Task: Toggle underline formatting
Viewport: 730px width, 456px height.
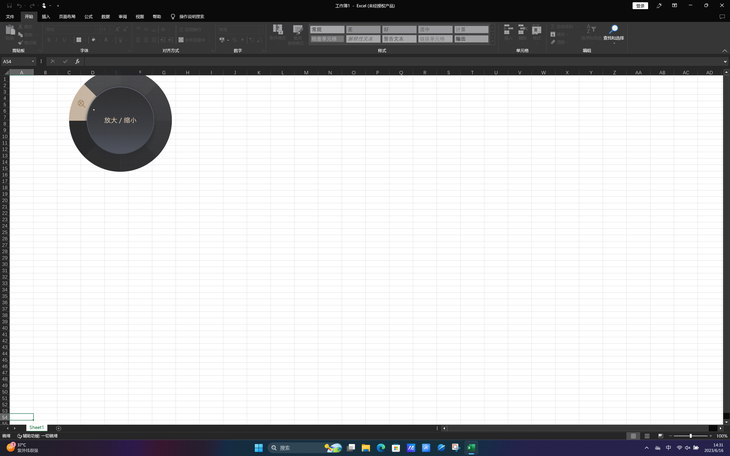Action: (x=64, y=40)
